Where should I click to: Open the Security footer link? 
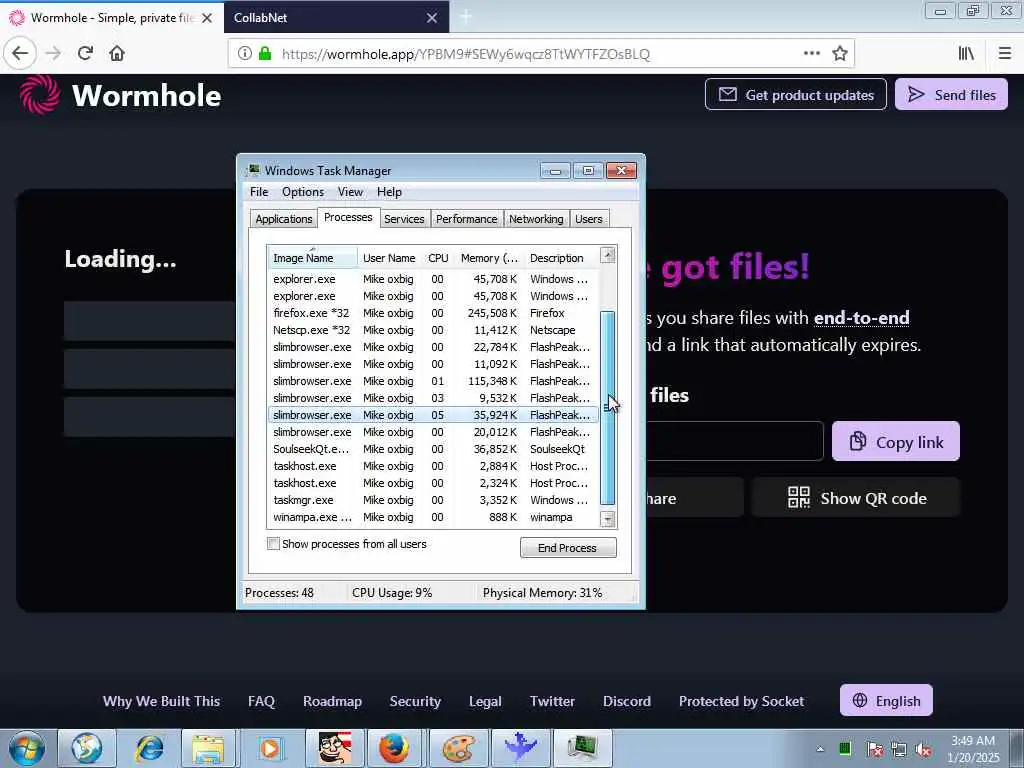(x=415, y=701)
